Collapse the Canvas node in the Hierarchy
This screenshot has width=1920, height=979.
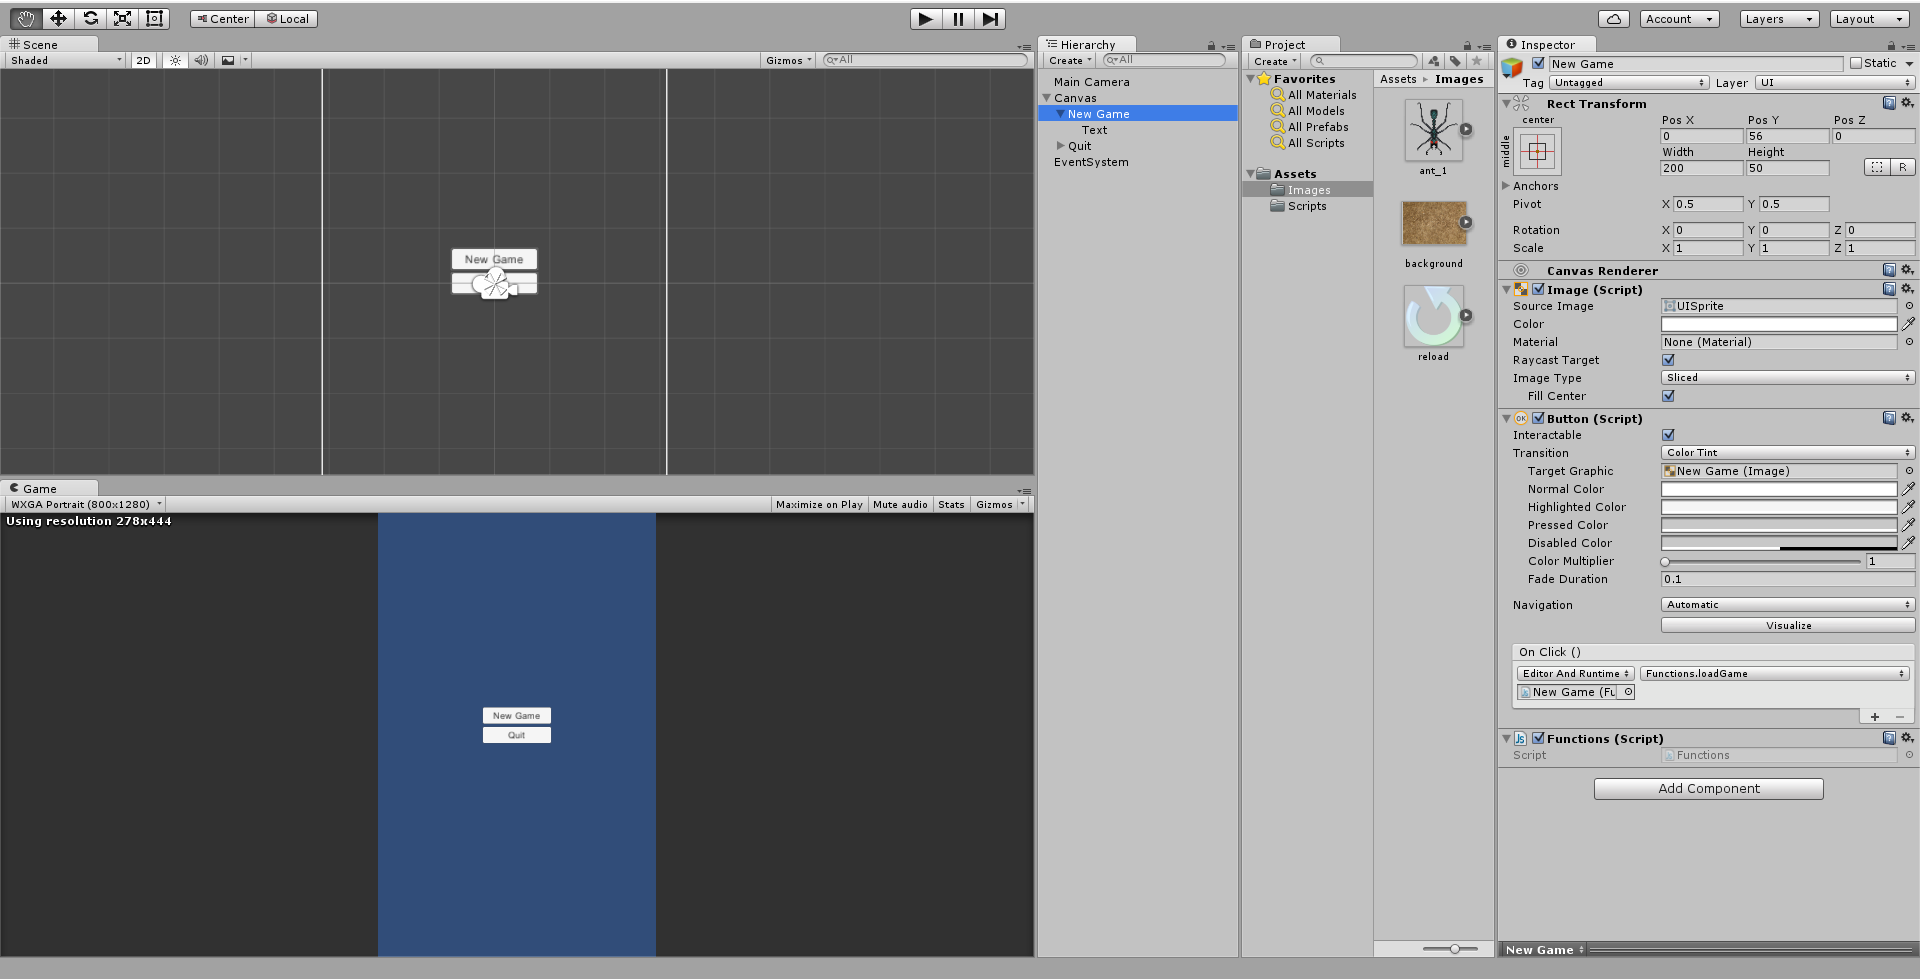pos(1046,97)
